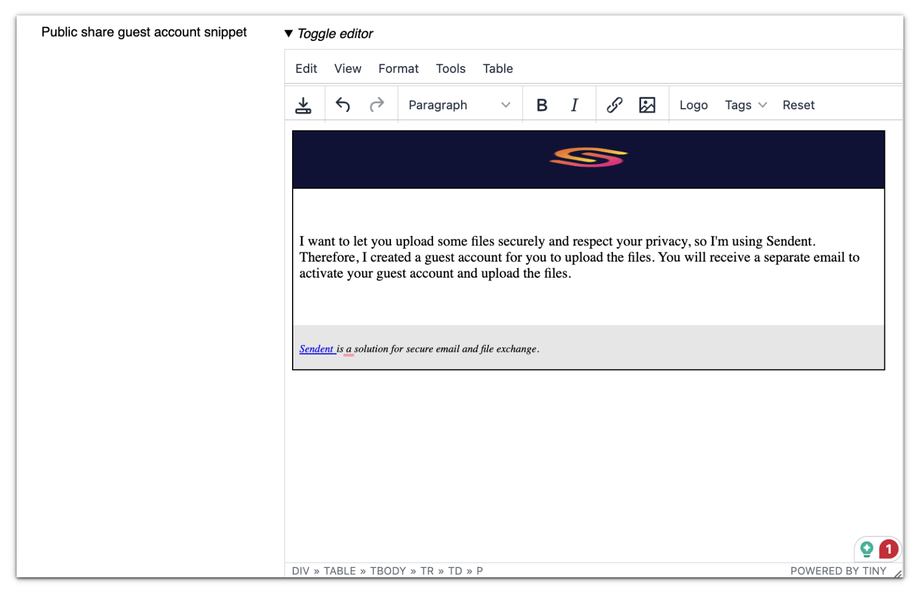This screenshot has width=920, height=595.
Task: Click the Sendent logo in the header
Action: 588,157
